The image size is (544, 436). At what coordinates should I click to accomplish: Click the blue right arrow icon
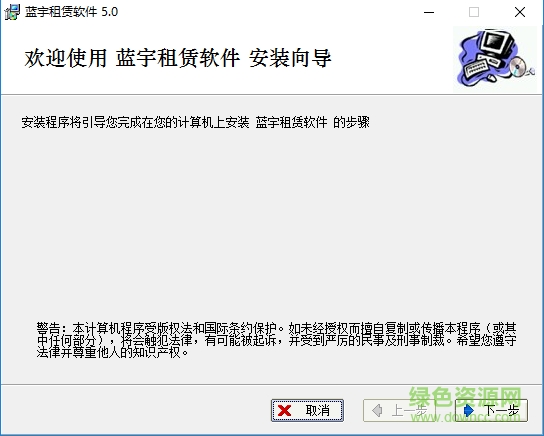[469, 411]
